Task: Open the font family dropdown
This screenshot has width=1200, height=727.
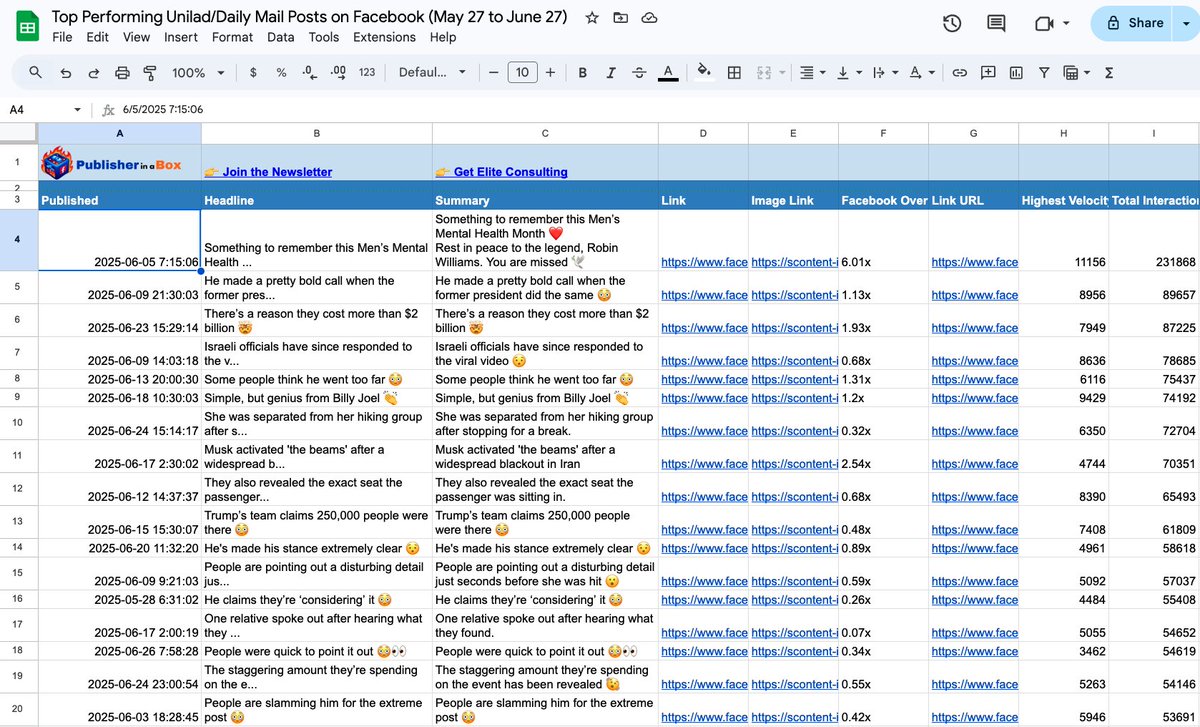Action: click(x=432, y=72)
